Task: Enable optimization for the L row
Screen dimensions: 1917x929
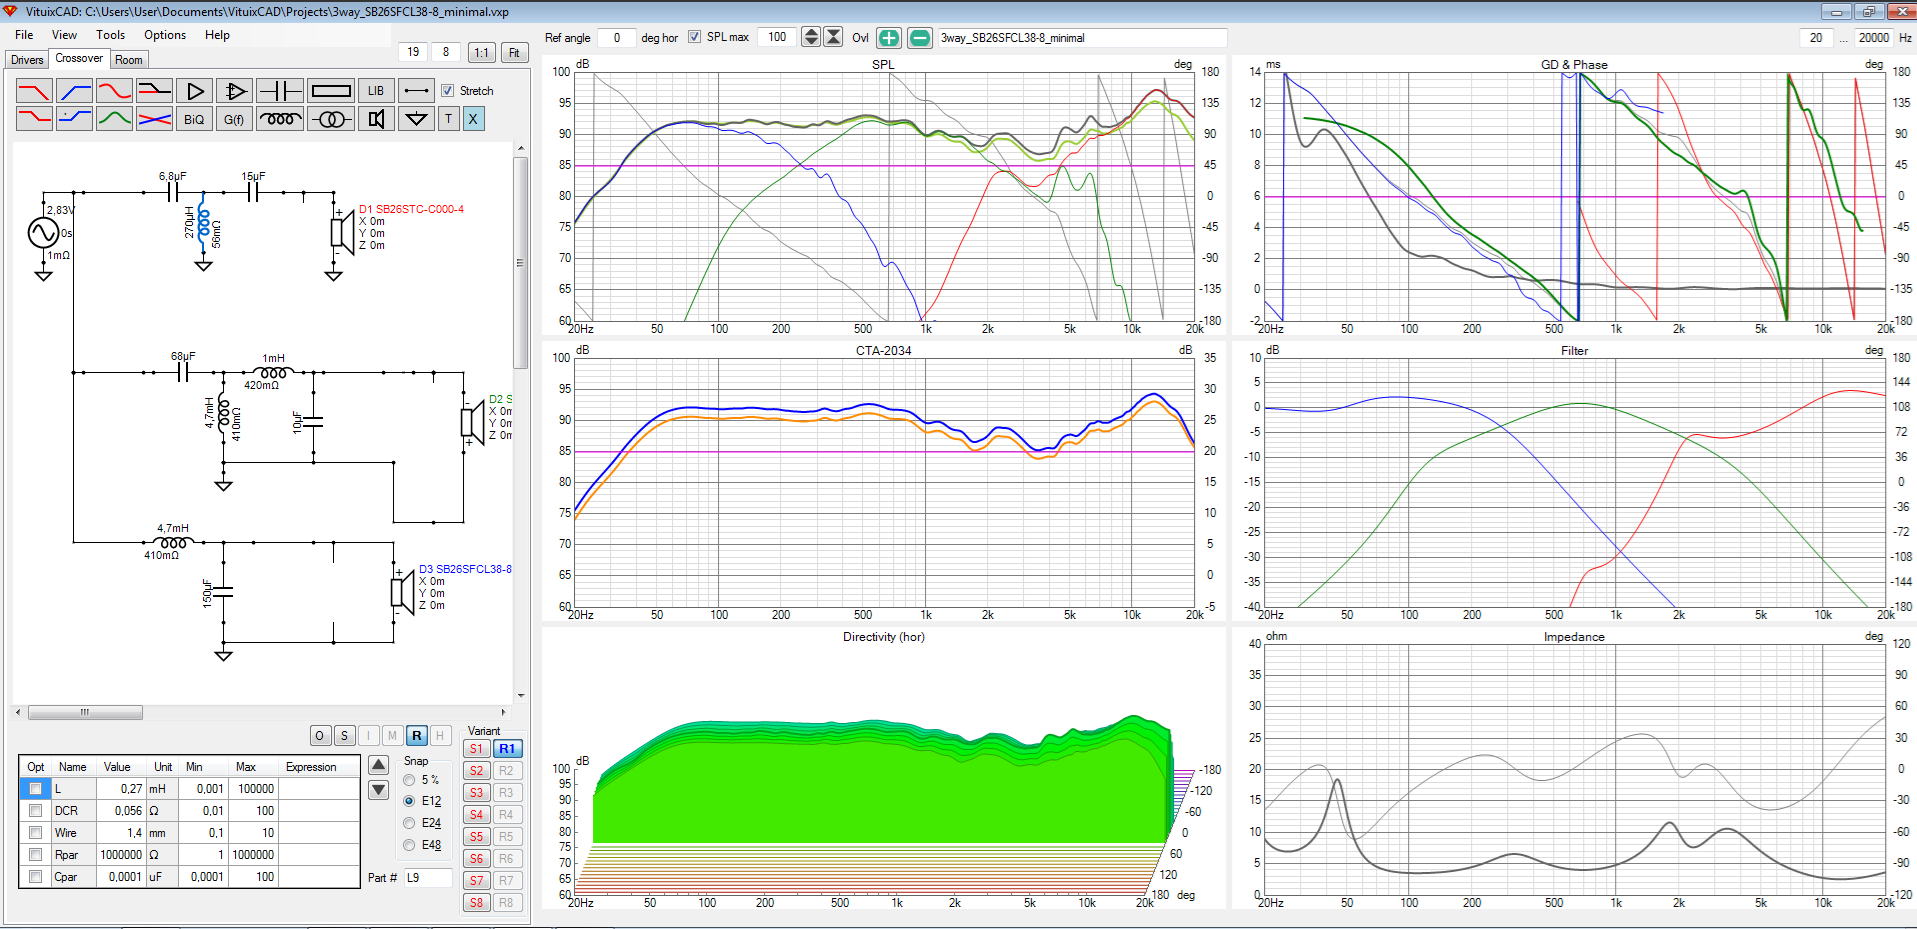Action: pyautogui.click(x=36, y=789)
